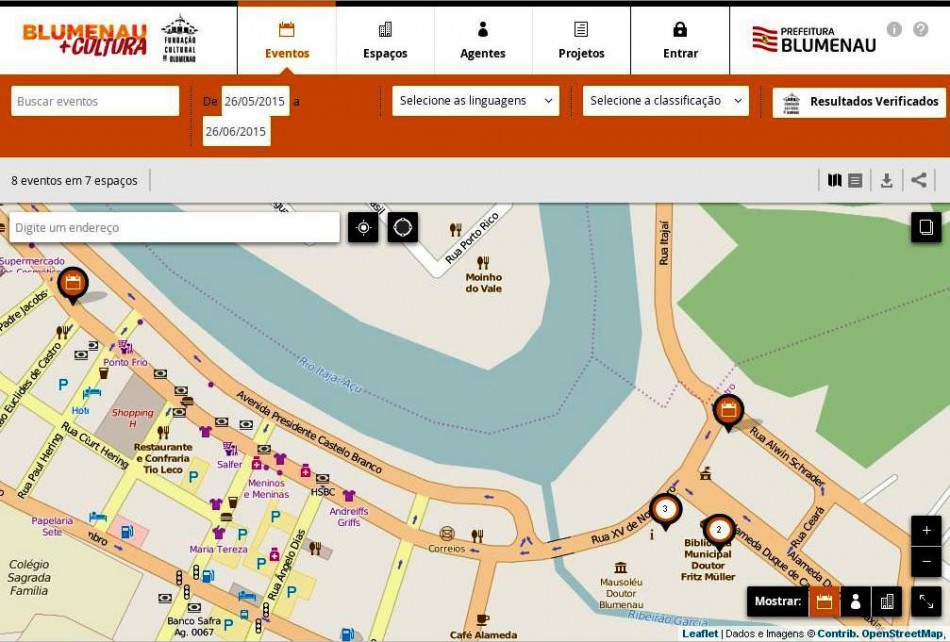Open the Agentes tab
The height and width of the screenshot is (642, 950).
coord(482,40)
